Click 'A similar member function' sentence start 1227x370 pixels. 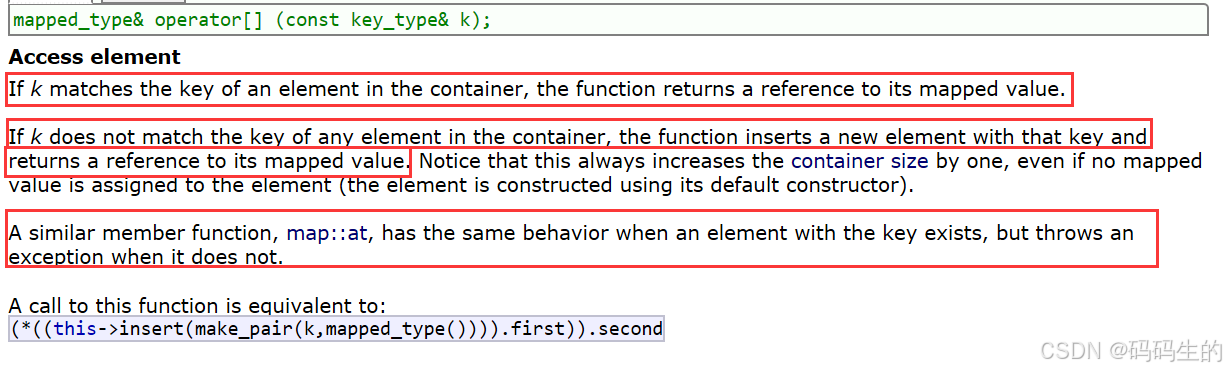(x=141, y=234)
